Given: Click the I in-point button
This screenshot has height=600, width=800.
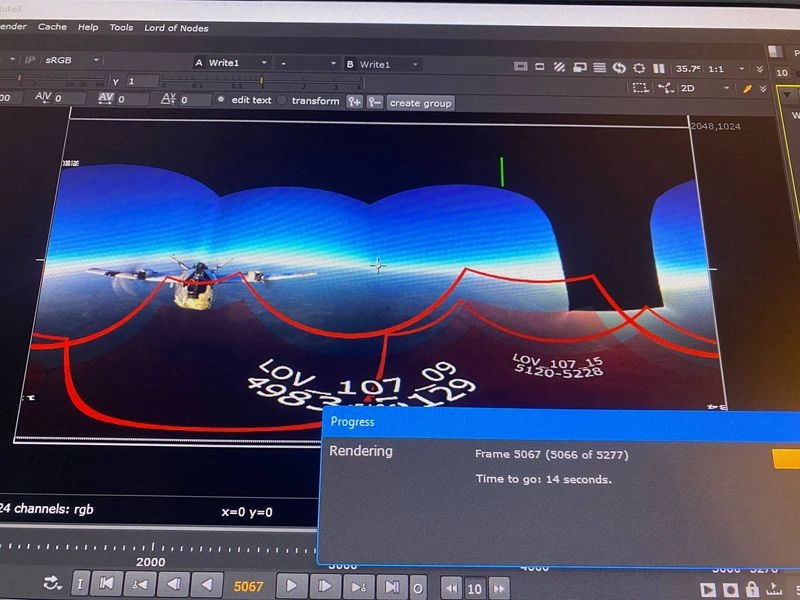Looking at the screenshot, I should 80,583.
